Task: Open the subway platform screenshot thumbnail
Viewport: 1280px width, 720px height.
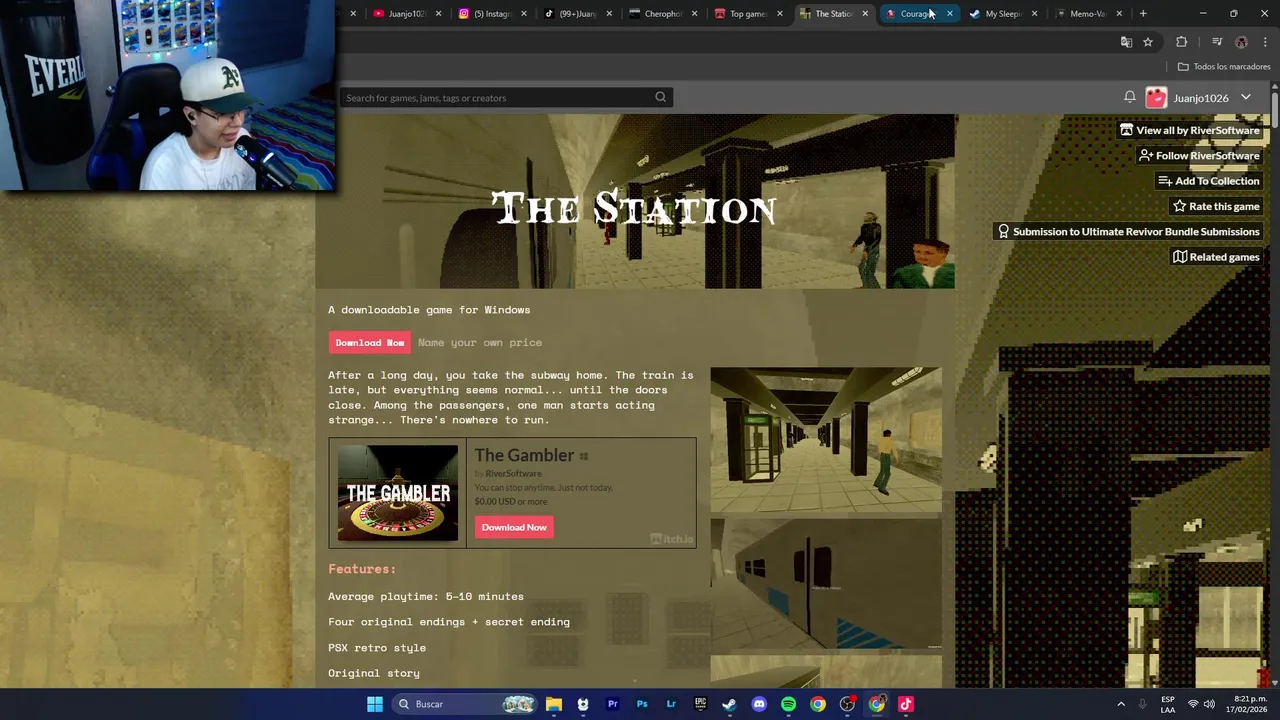Action: [x=826, y=439]
